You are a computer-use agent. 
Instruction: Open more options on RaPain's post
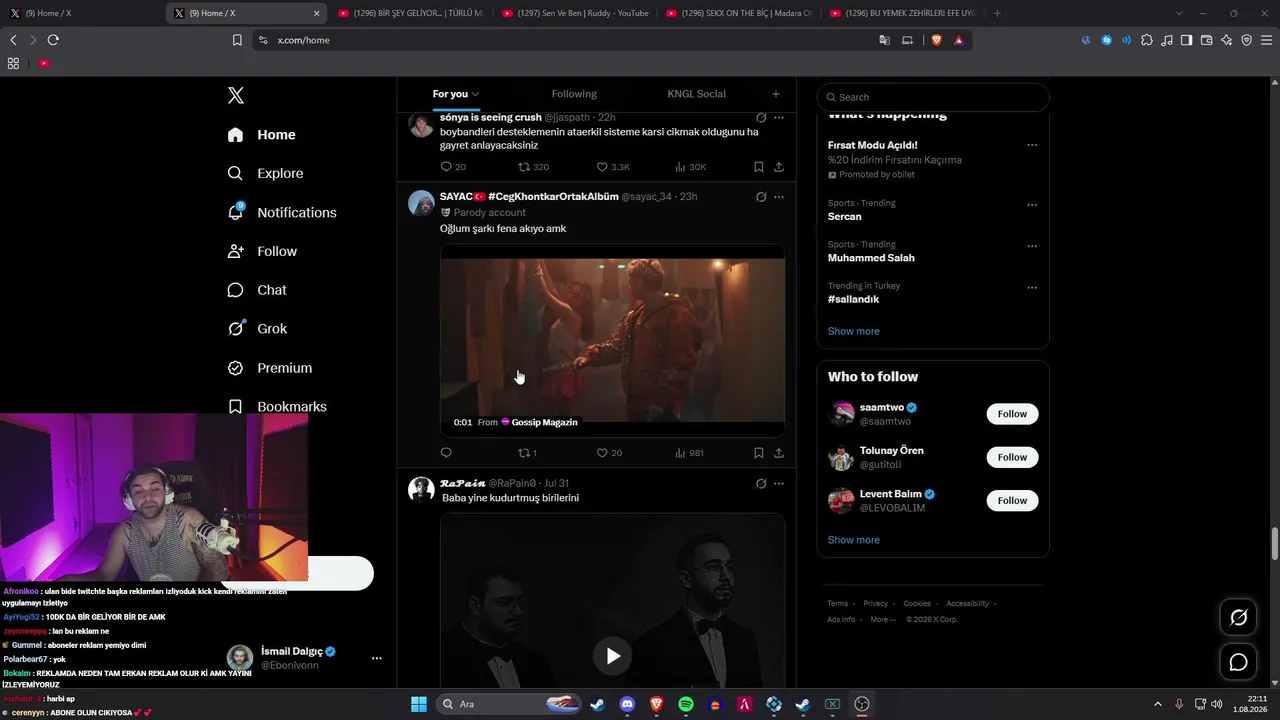tap(779, 484)
